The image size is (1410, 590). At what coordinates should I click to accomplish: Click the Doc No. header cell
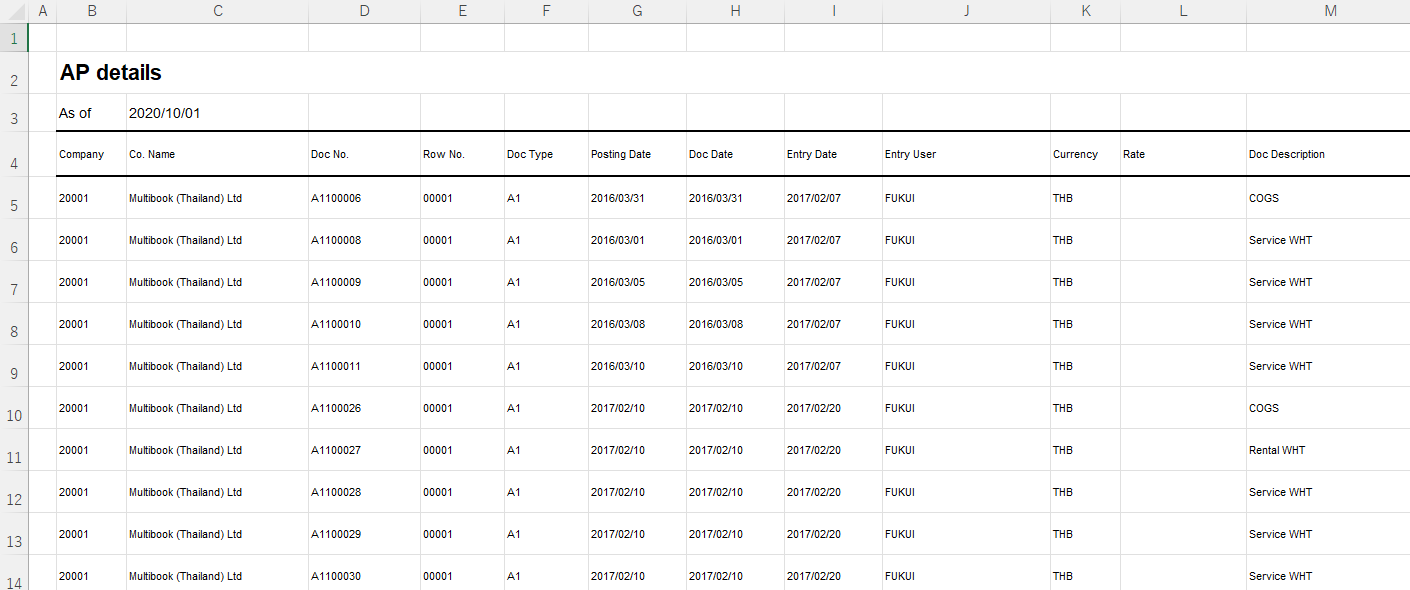[365, 155]
